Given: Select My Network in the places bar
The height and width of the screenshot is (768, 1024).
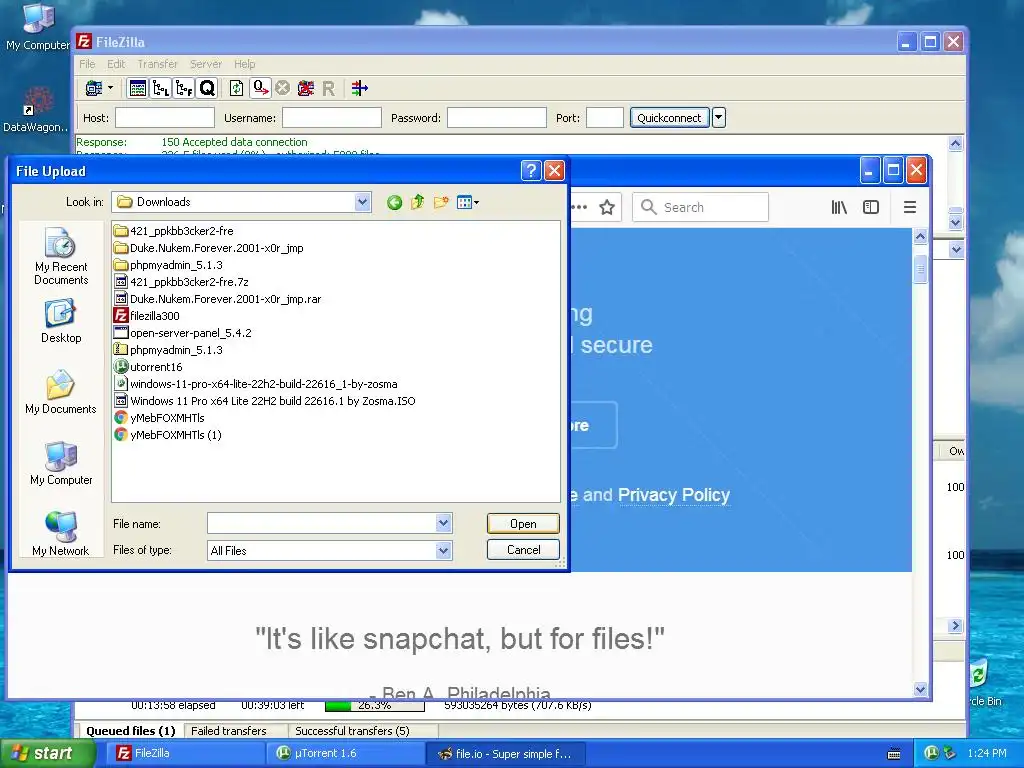Looking at the screenshot, I should pos(61,534).
